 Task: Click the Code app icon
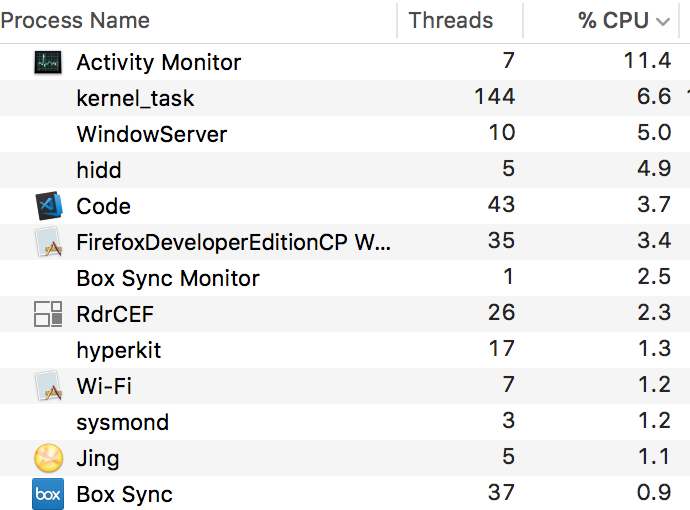click(48, 205)
